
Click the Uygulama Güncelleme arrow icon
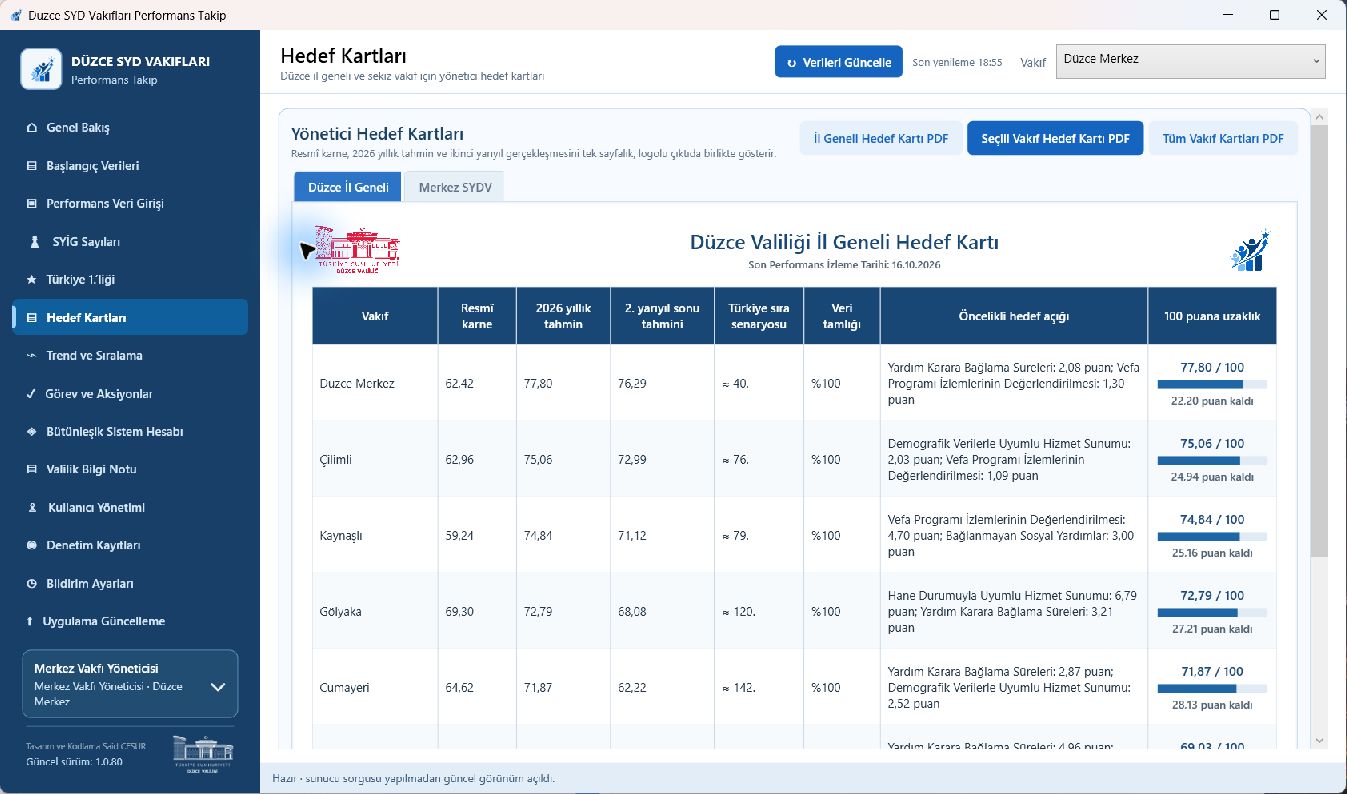pos(29,622)
